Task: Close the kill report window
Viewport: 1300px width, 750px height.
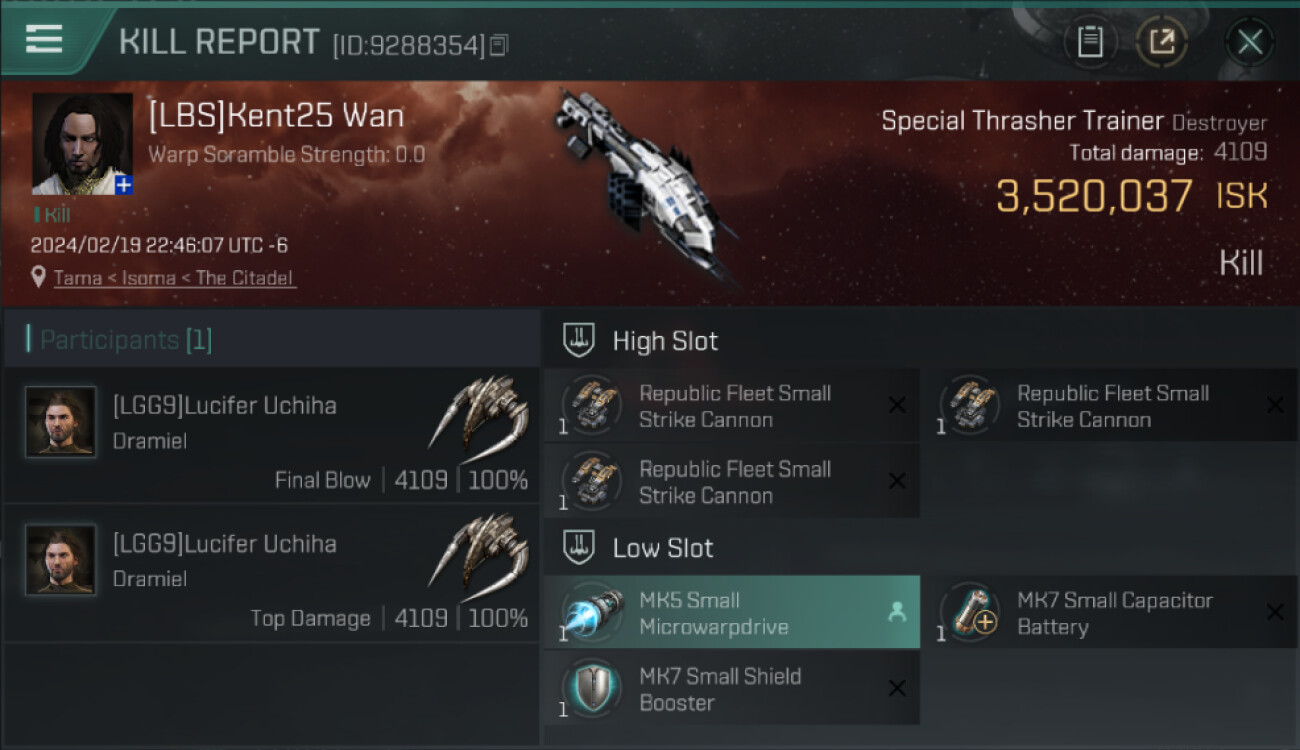Action: [x=1249, y=42]
